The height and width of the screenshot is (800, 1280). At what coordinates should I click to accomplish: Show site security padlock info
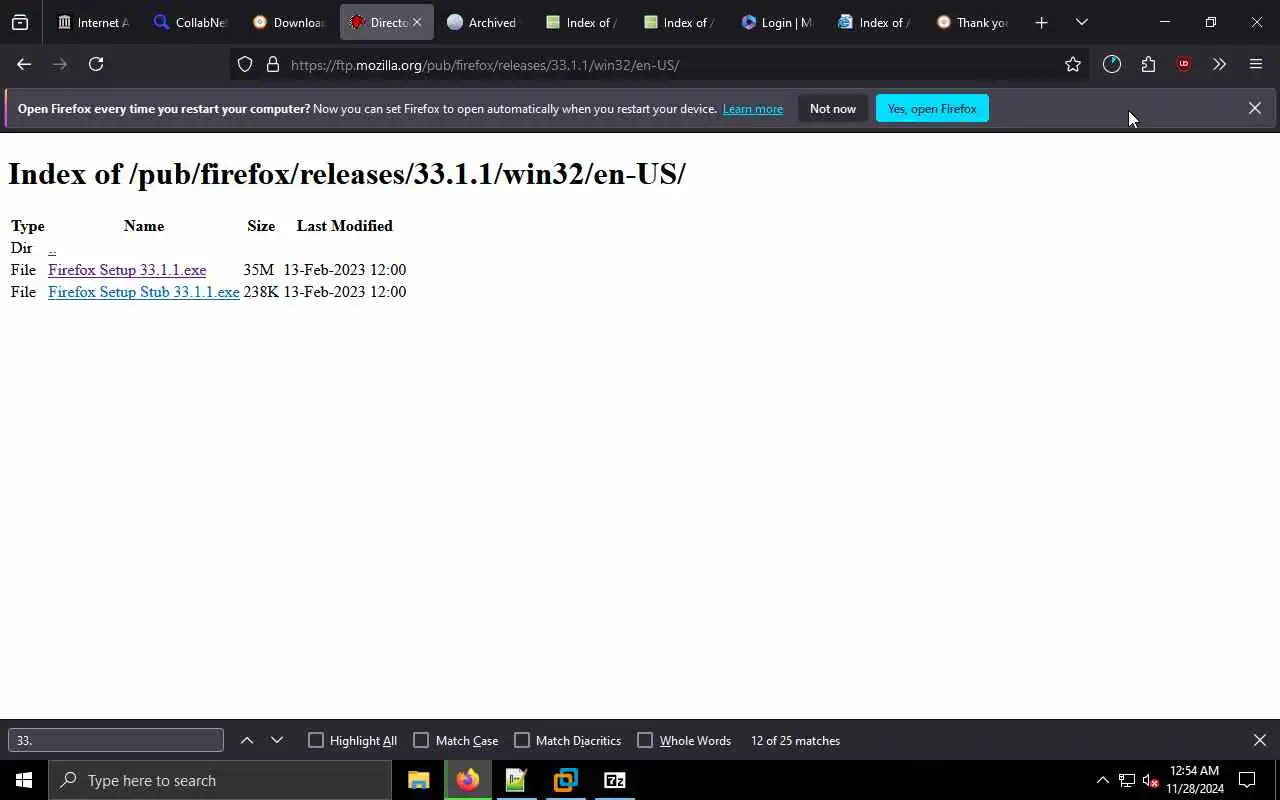click(272, 65)
